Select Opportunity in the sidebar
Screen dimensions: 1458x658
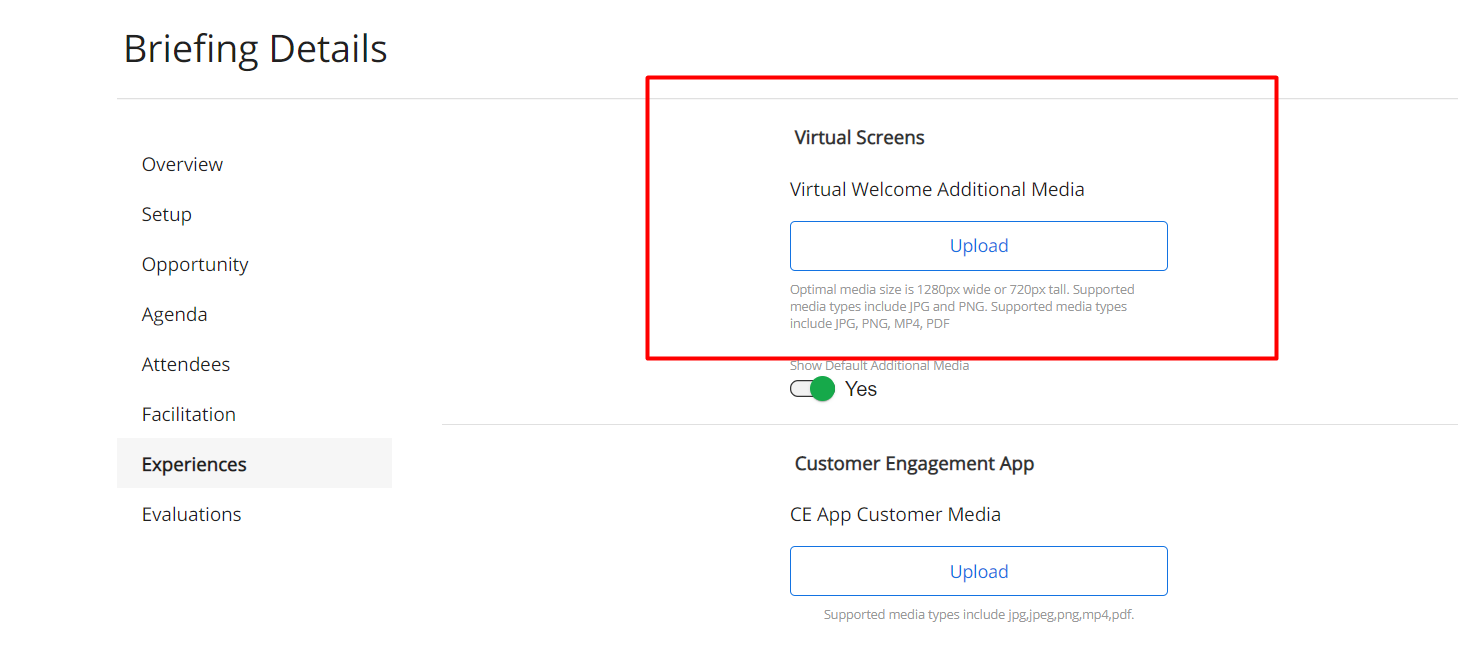pos(195,264)
